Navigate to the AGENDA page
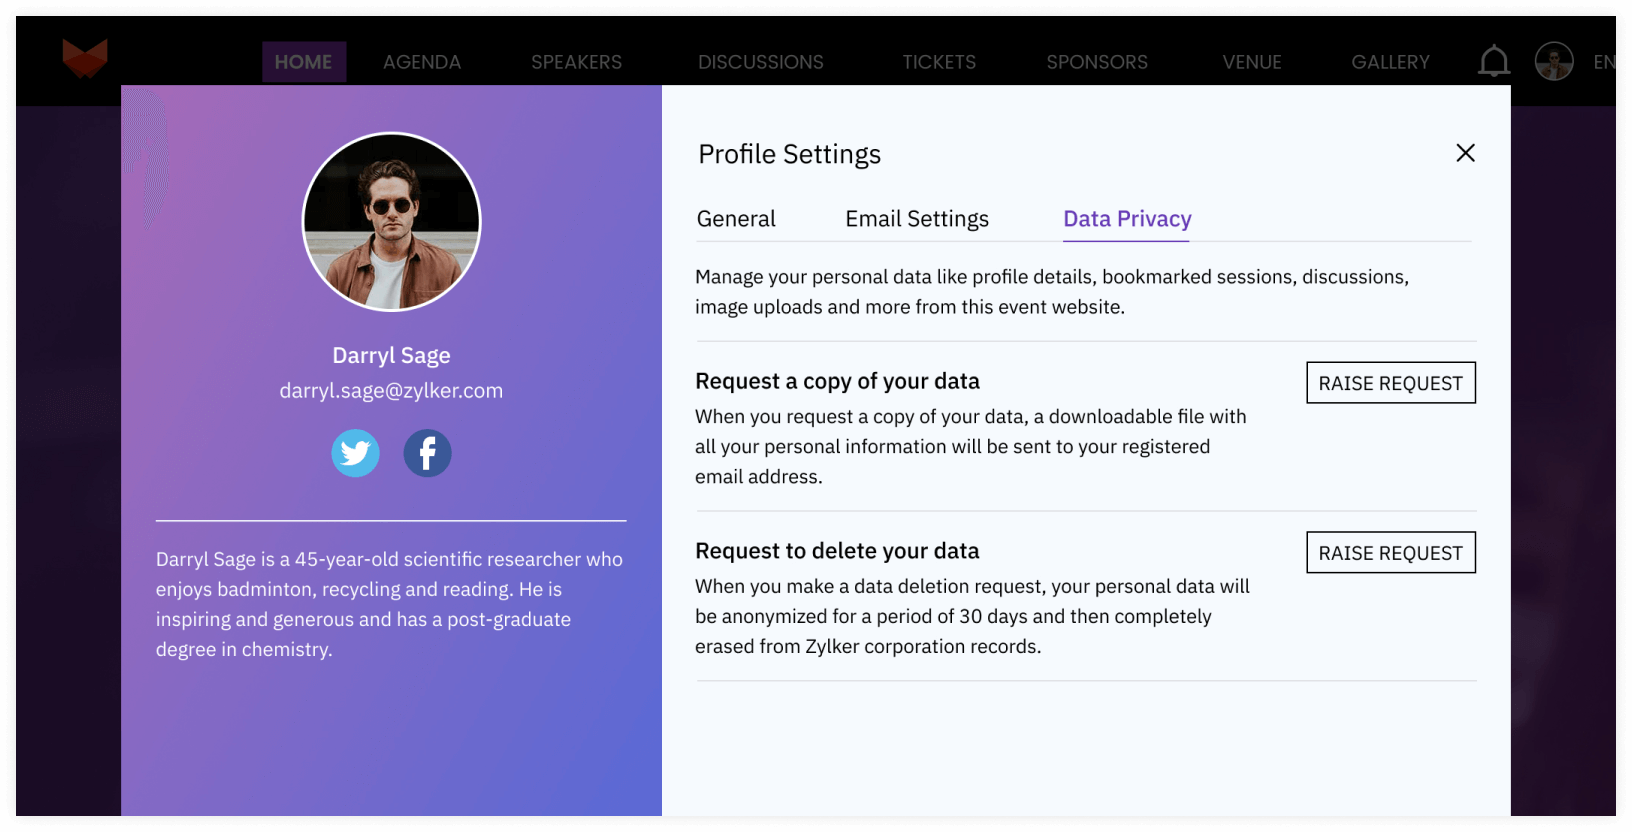 pyautogui.click(x=422, y=61)
